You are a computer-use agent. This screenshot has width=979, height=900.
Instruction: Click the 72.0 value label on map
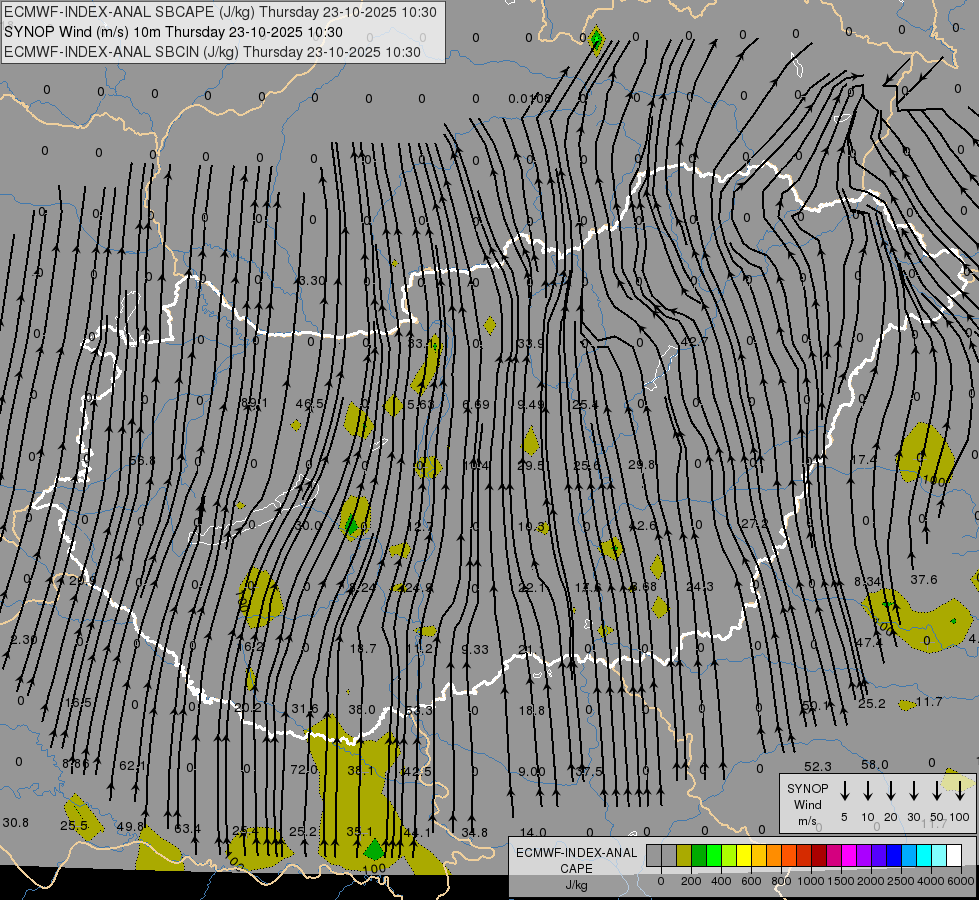click(x=303, y=770)
